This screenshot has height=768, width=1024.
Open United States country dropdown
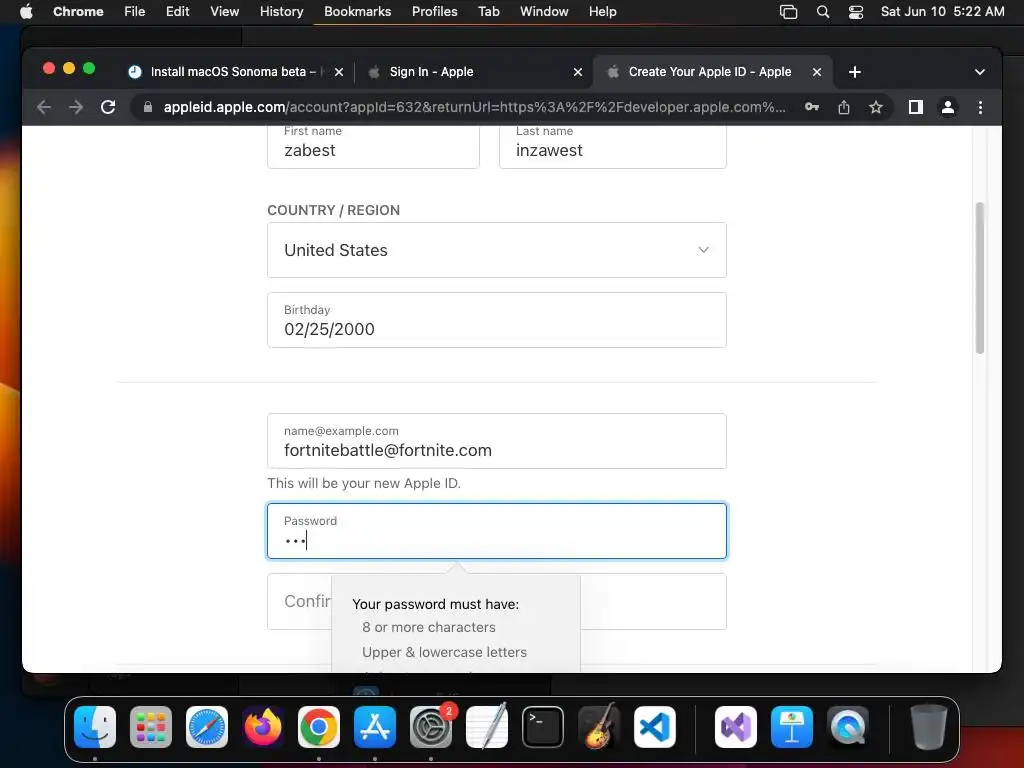coord(496,250)
